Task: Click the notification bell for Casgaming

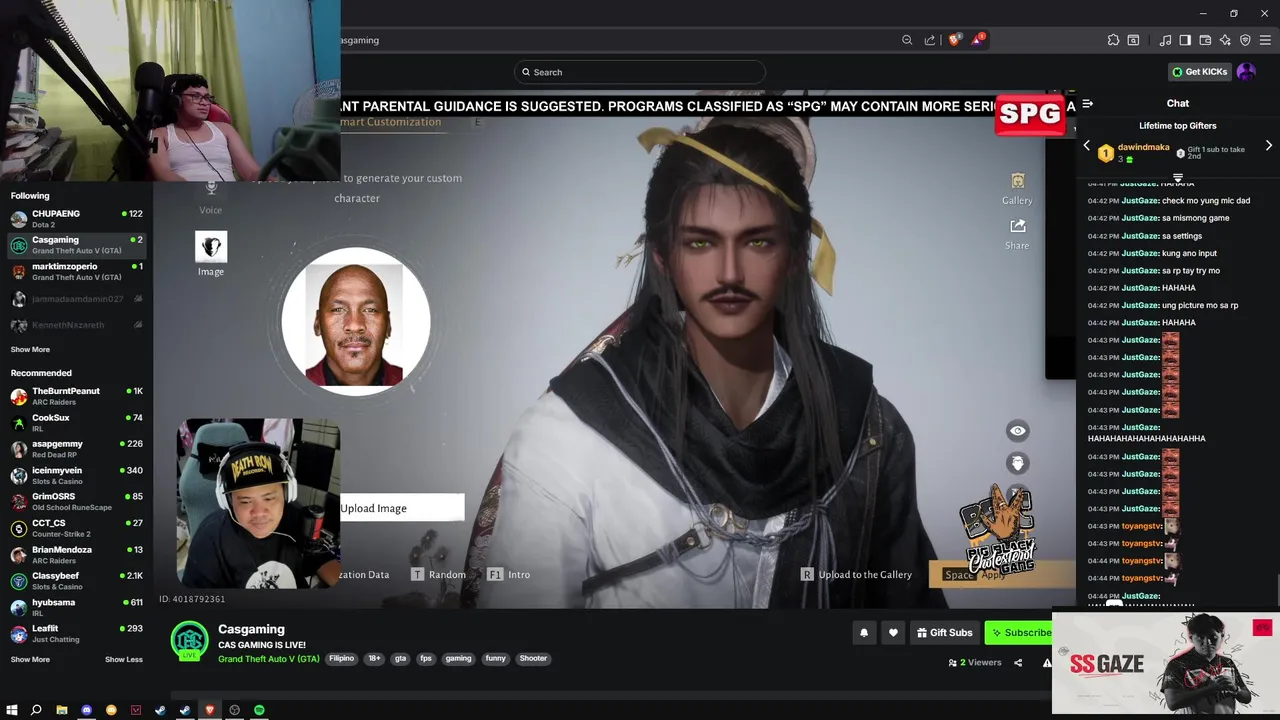Action: pyautogui.click(x=864, y=632)
